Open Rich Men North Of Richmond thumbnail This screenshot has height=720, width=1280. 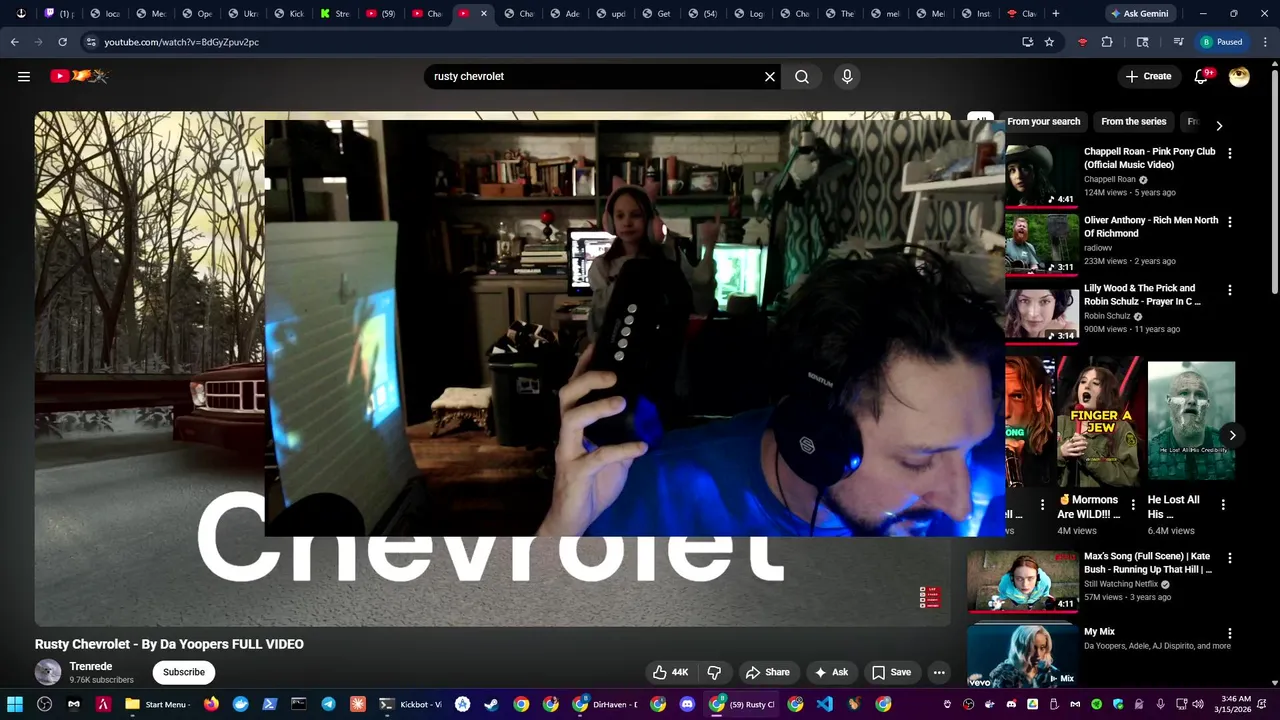pyautogui.click(x=1041, y=244)
